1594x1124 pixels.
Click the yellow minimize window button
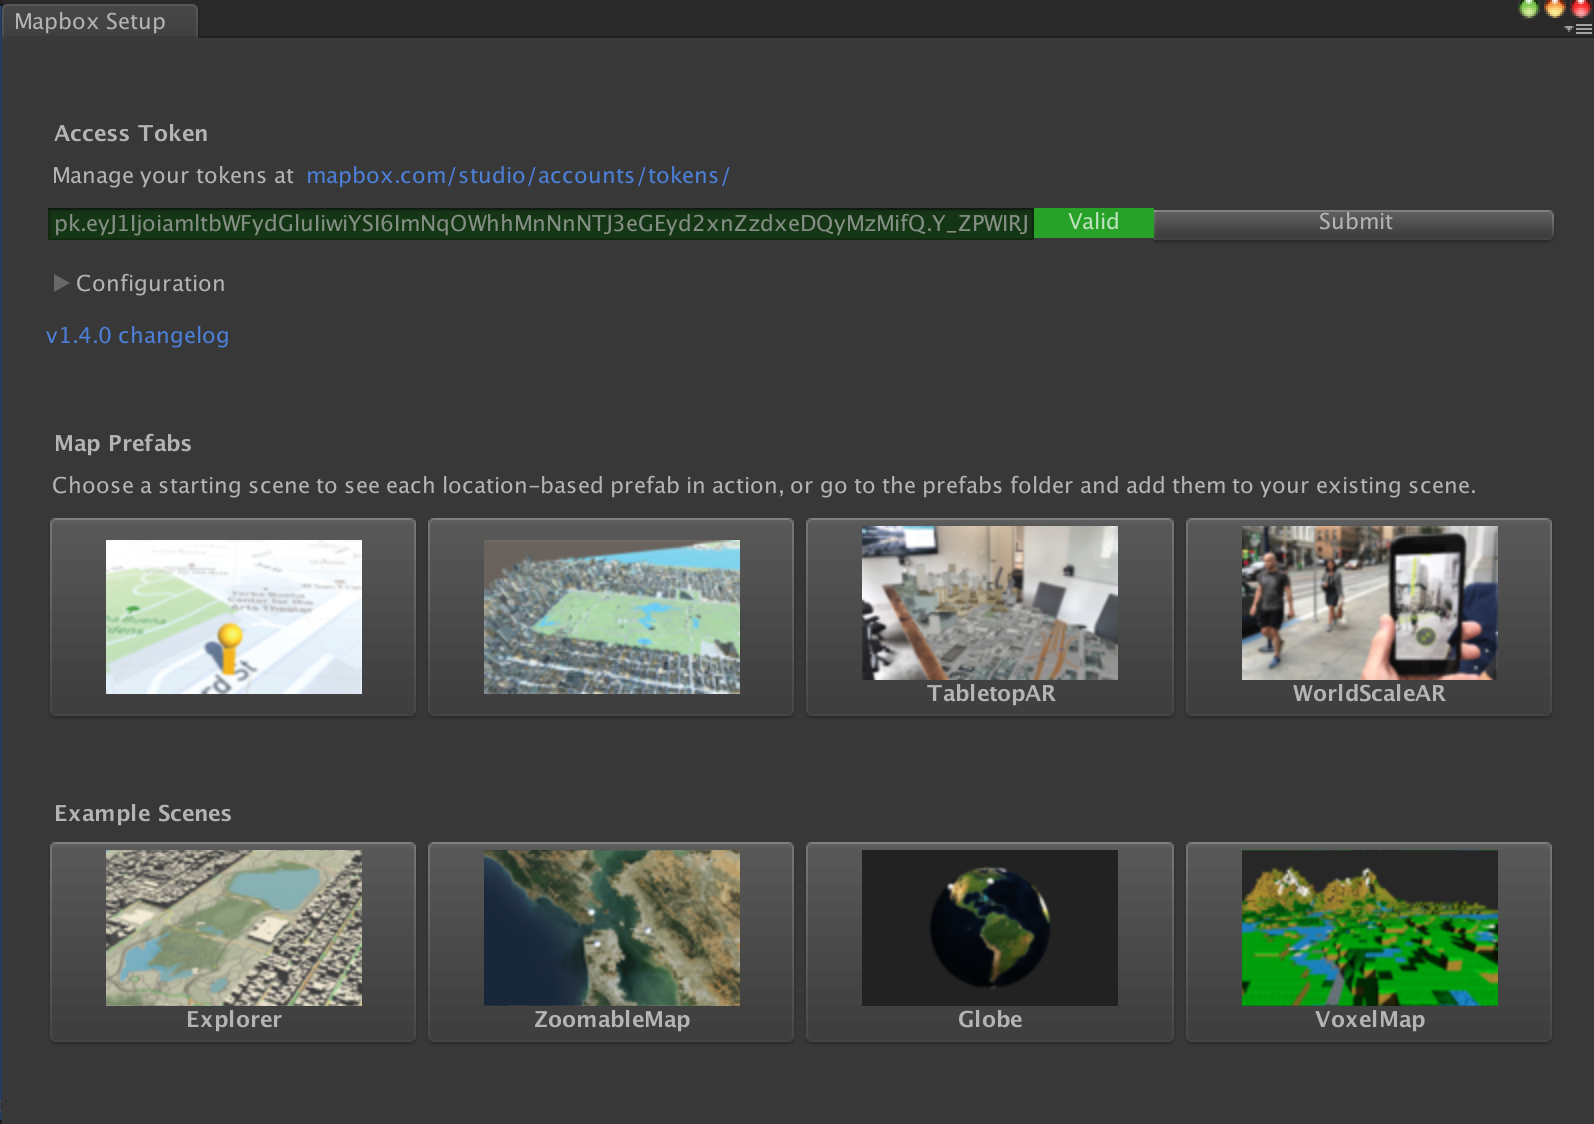coord(1555,8)
